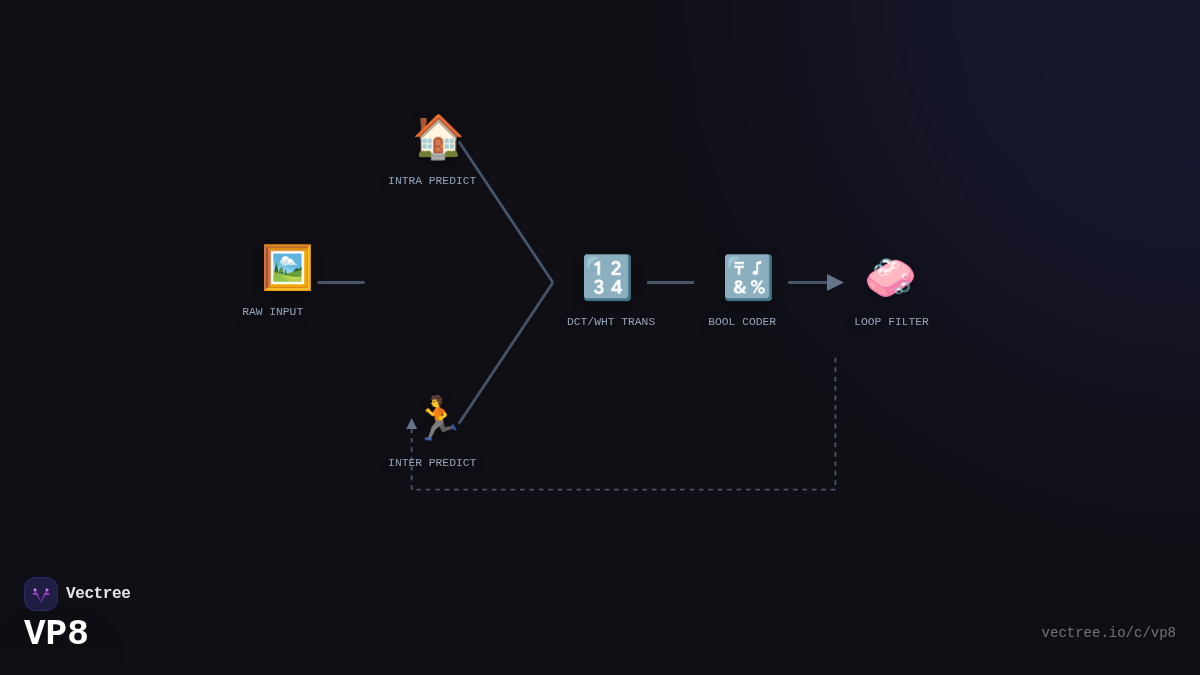Select the BOOL CODER label
This screenshot has width=1200, height=675.
(742, 322)
